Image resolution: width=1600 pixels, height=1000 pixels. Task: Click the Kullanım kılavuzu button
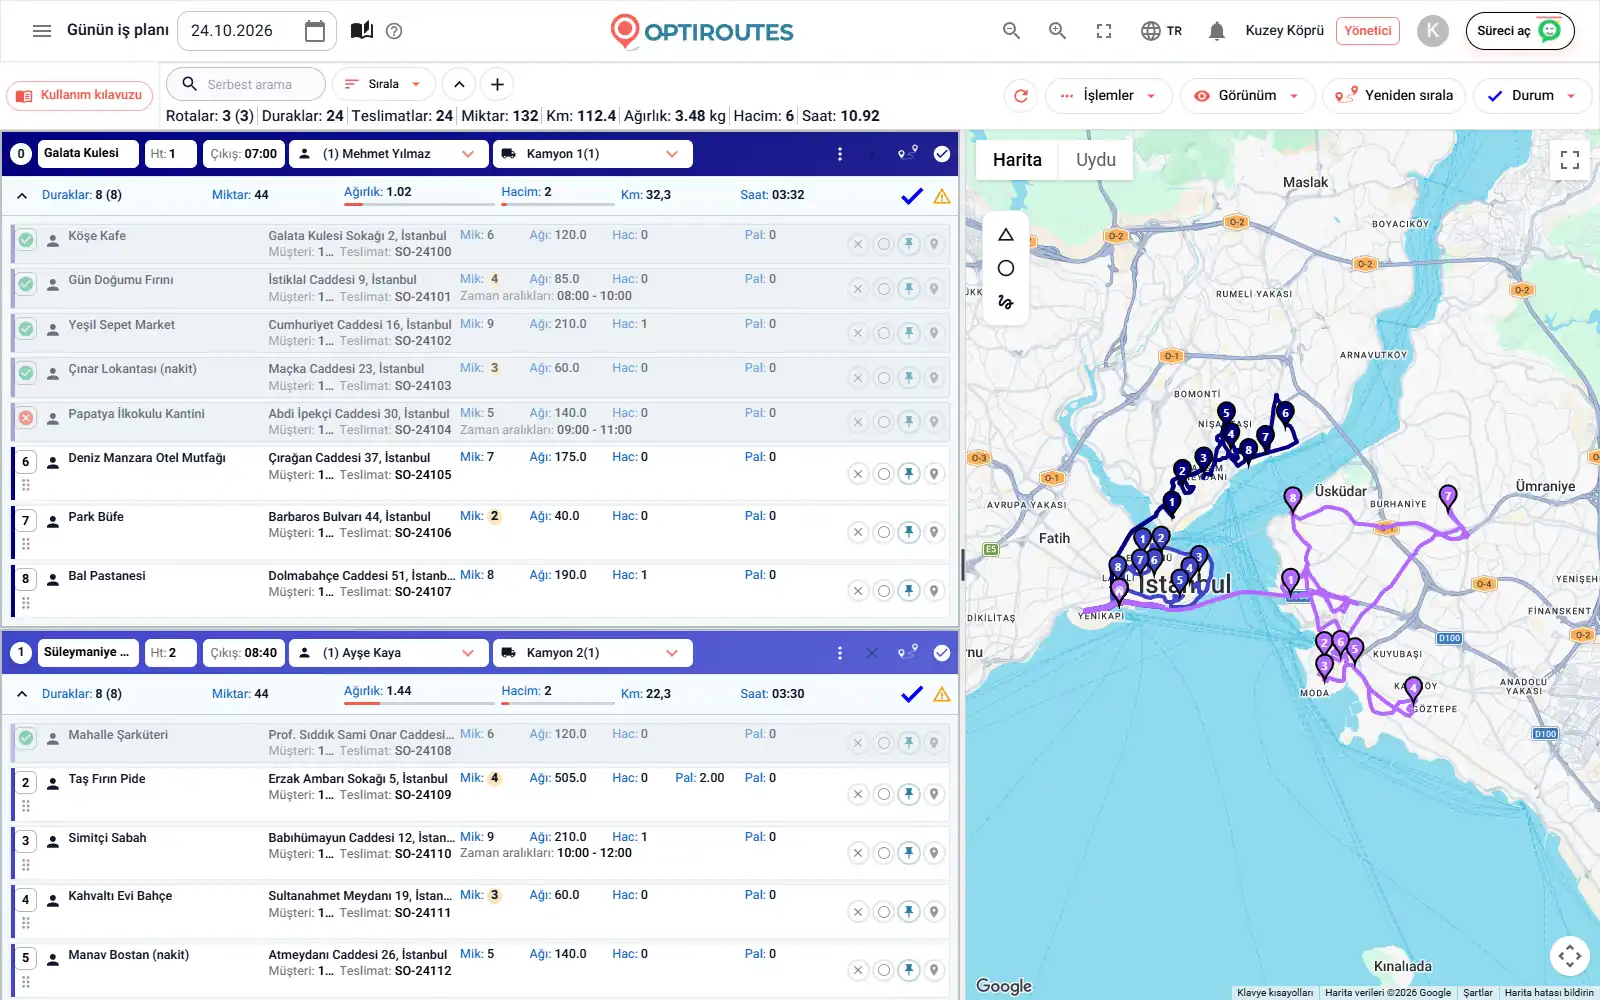(x=80, y=95)
